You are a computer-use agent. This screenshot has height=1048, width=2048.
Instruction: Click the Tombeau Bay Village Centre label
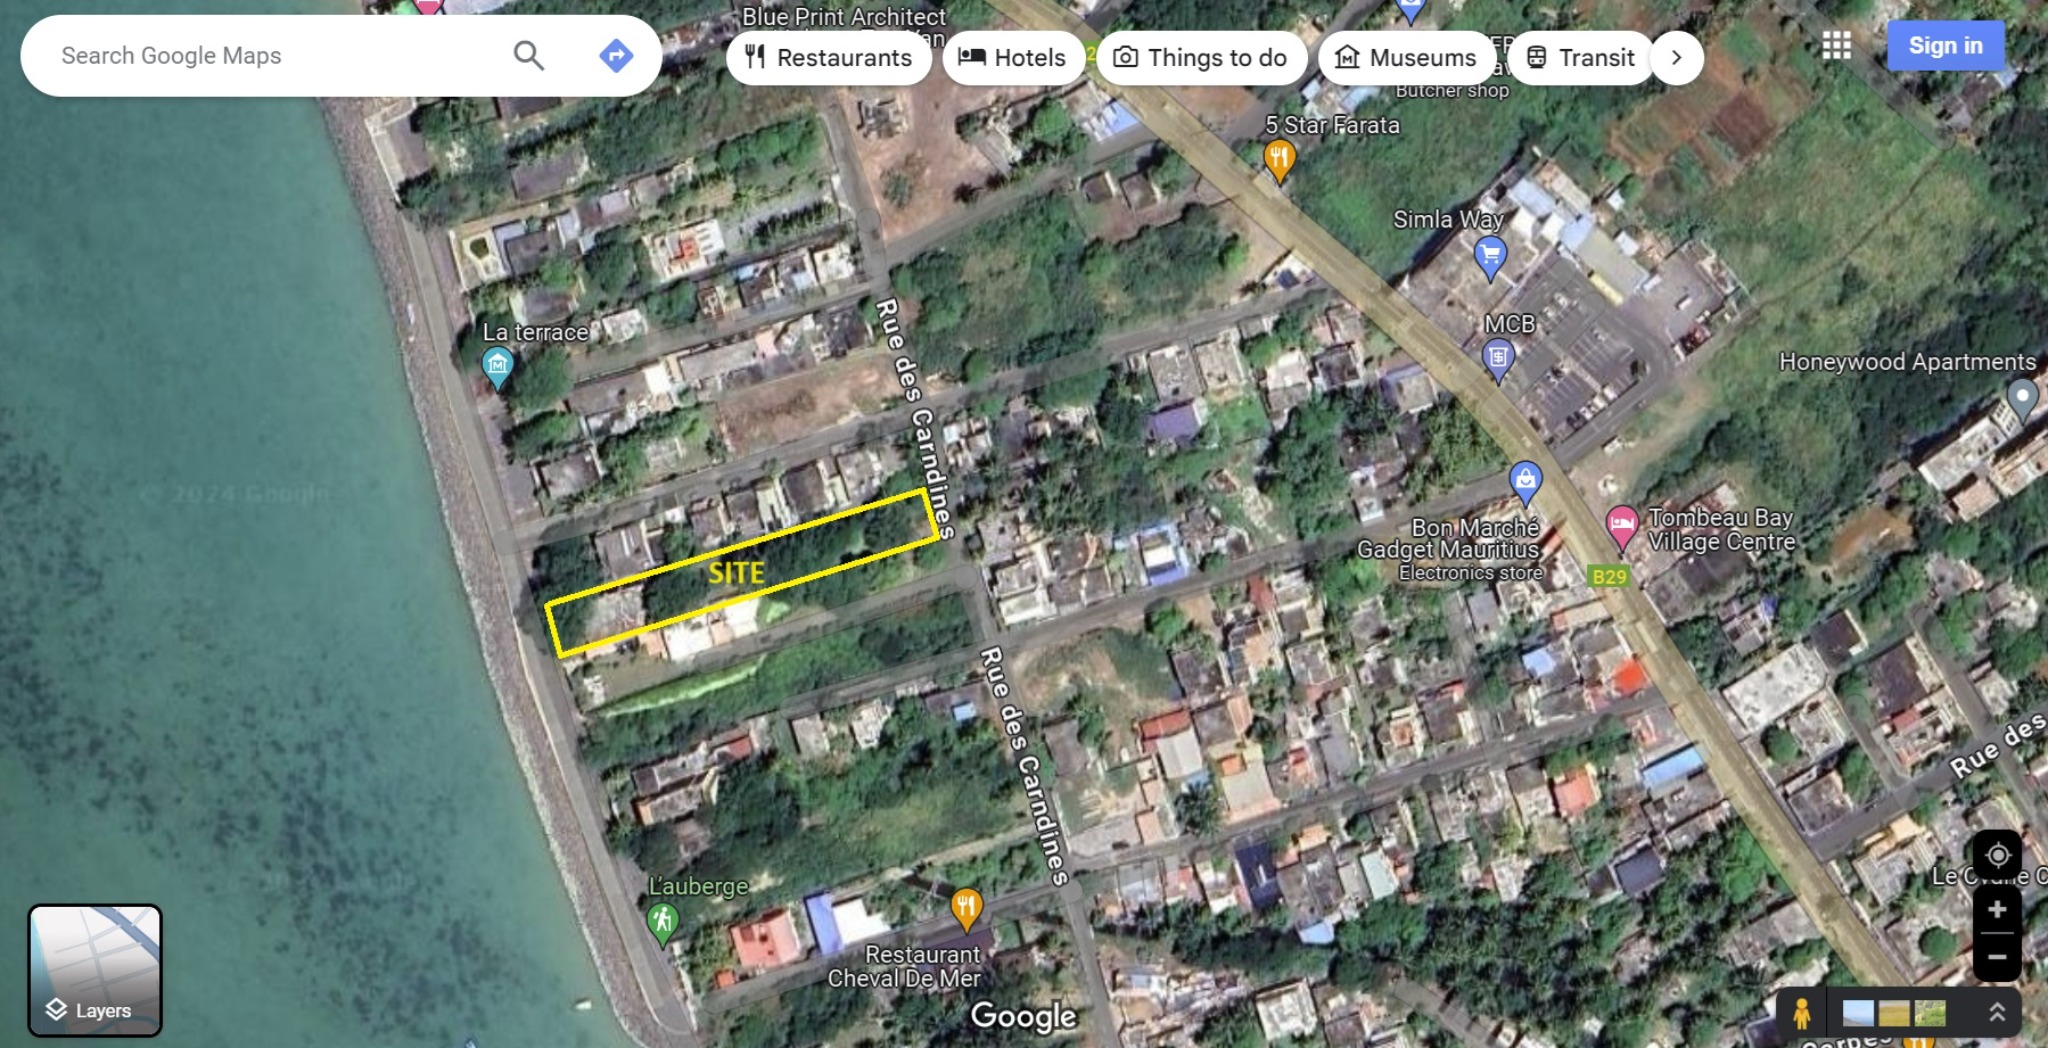coord(1721,530)
